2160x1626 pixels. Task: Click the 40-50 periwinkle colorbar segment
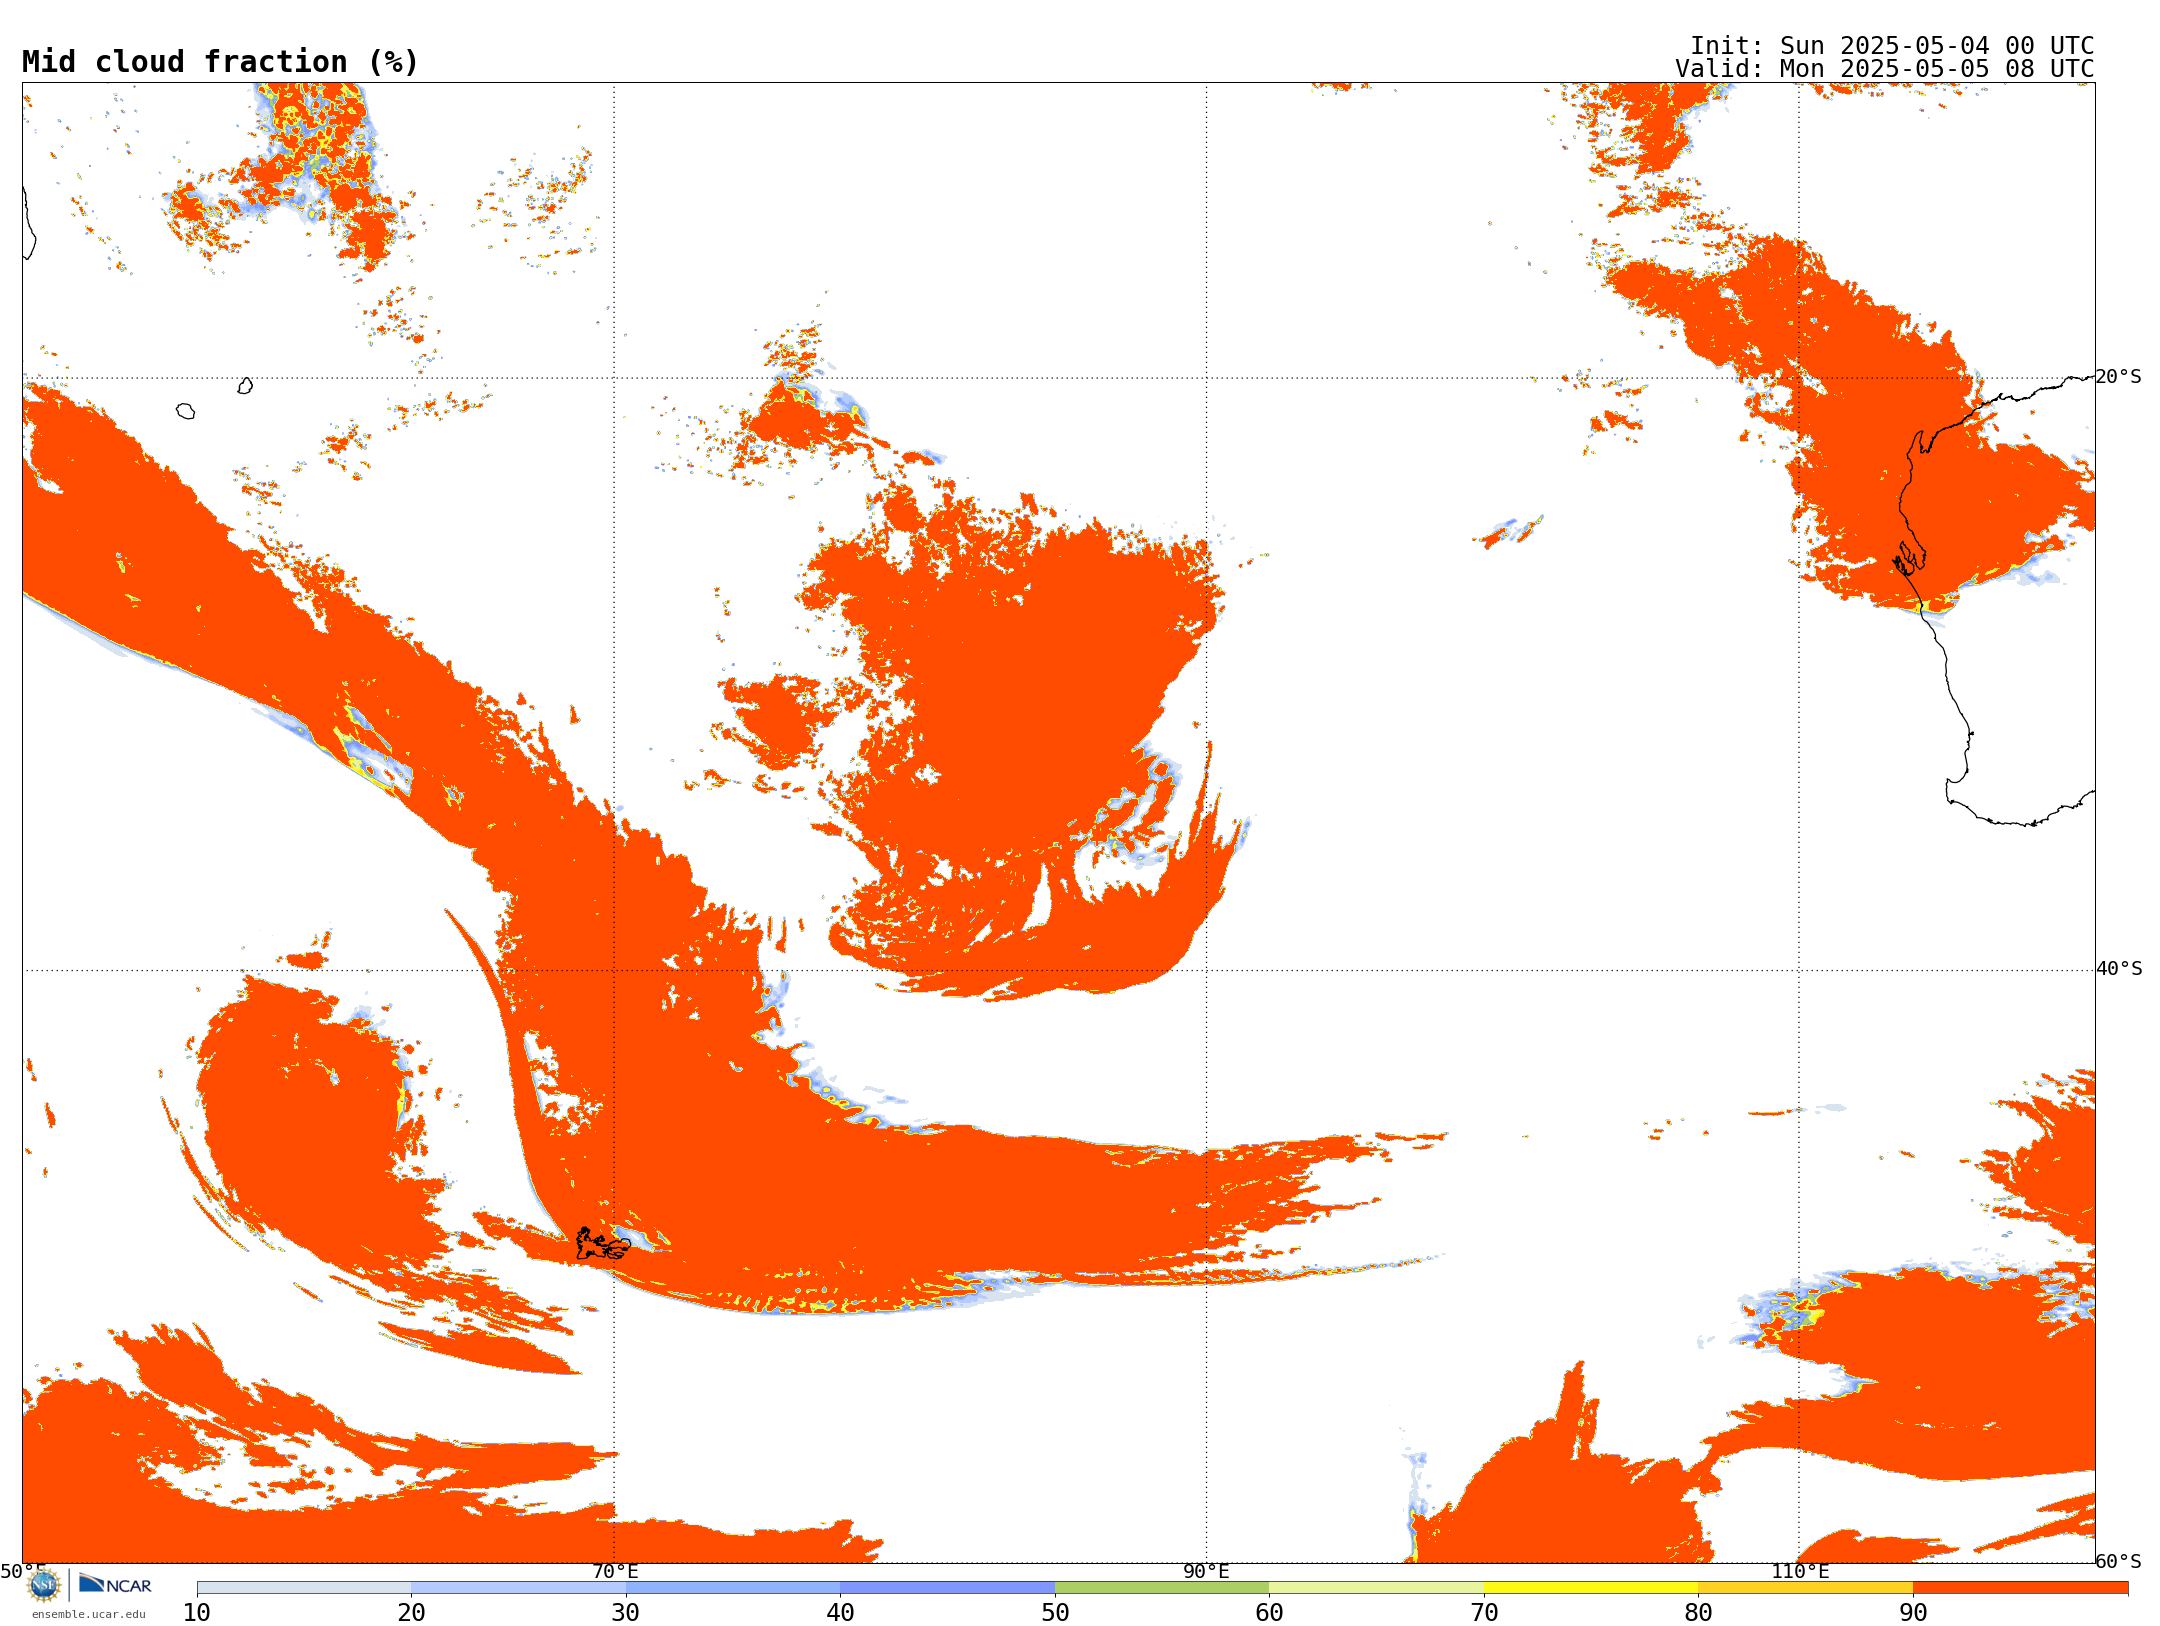[x=947, y=1588]
